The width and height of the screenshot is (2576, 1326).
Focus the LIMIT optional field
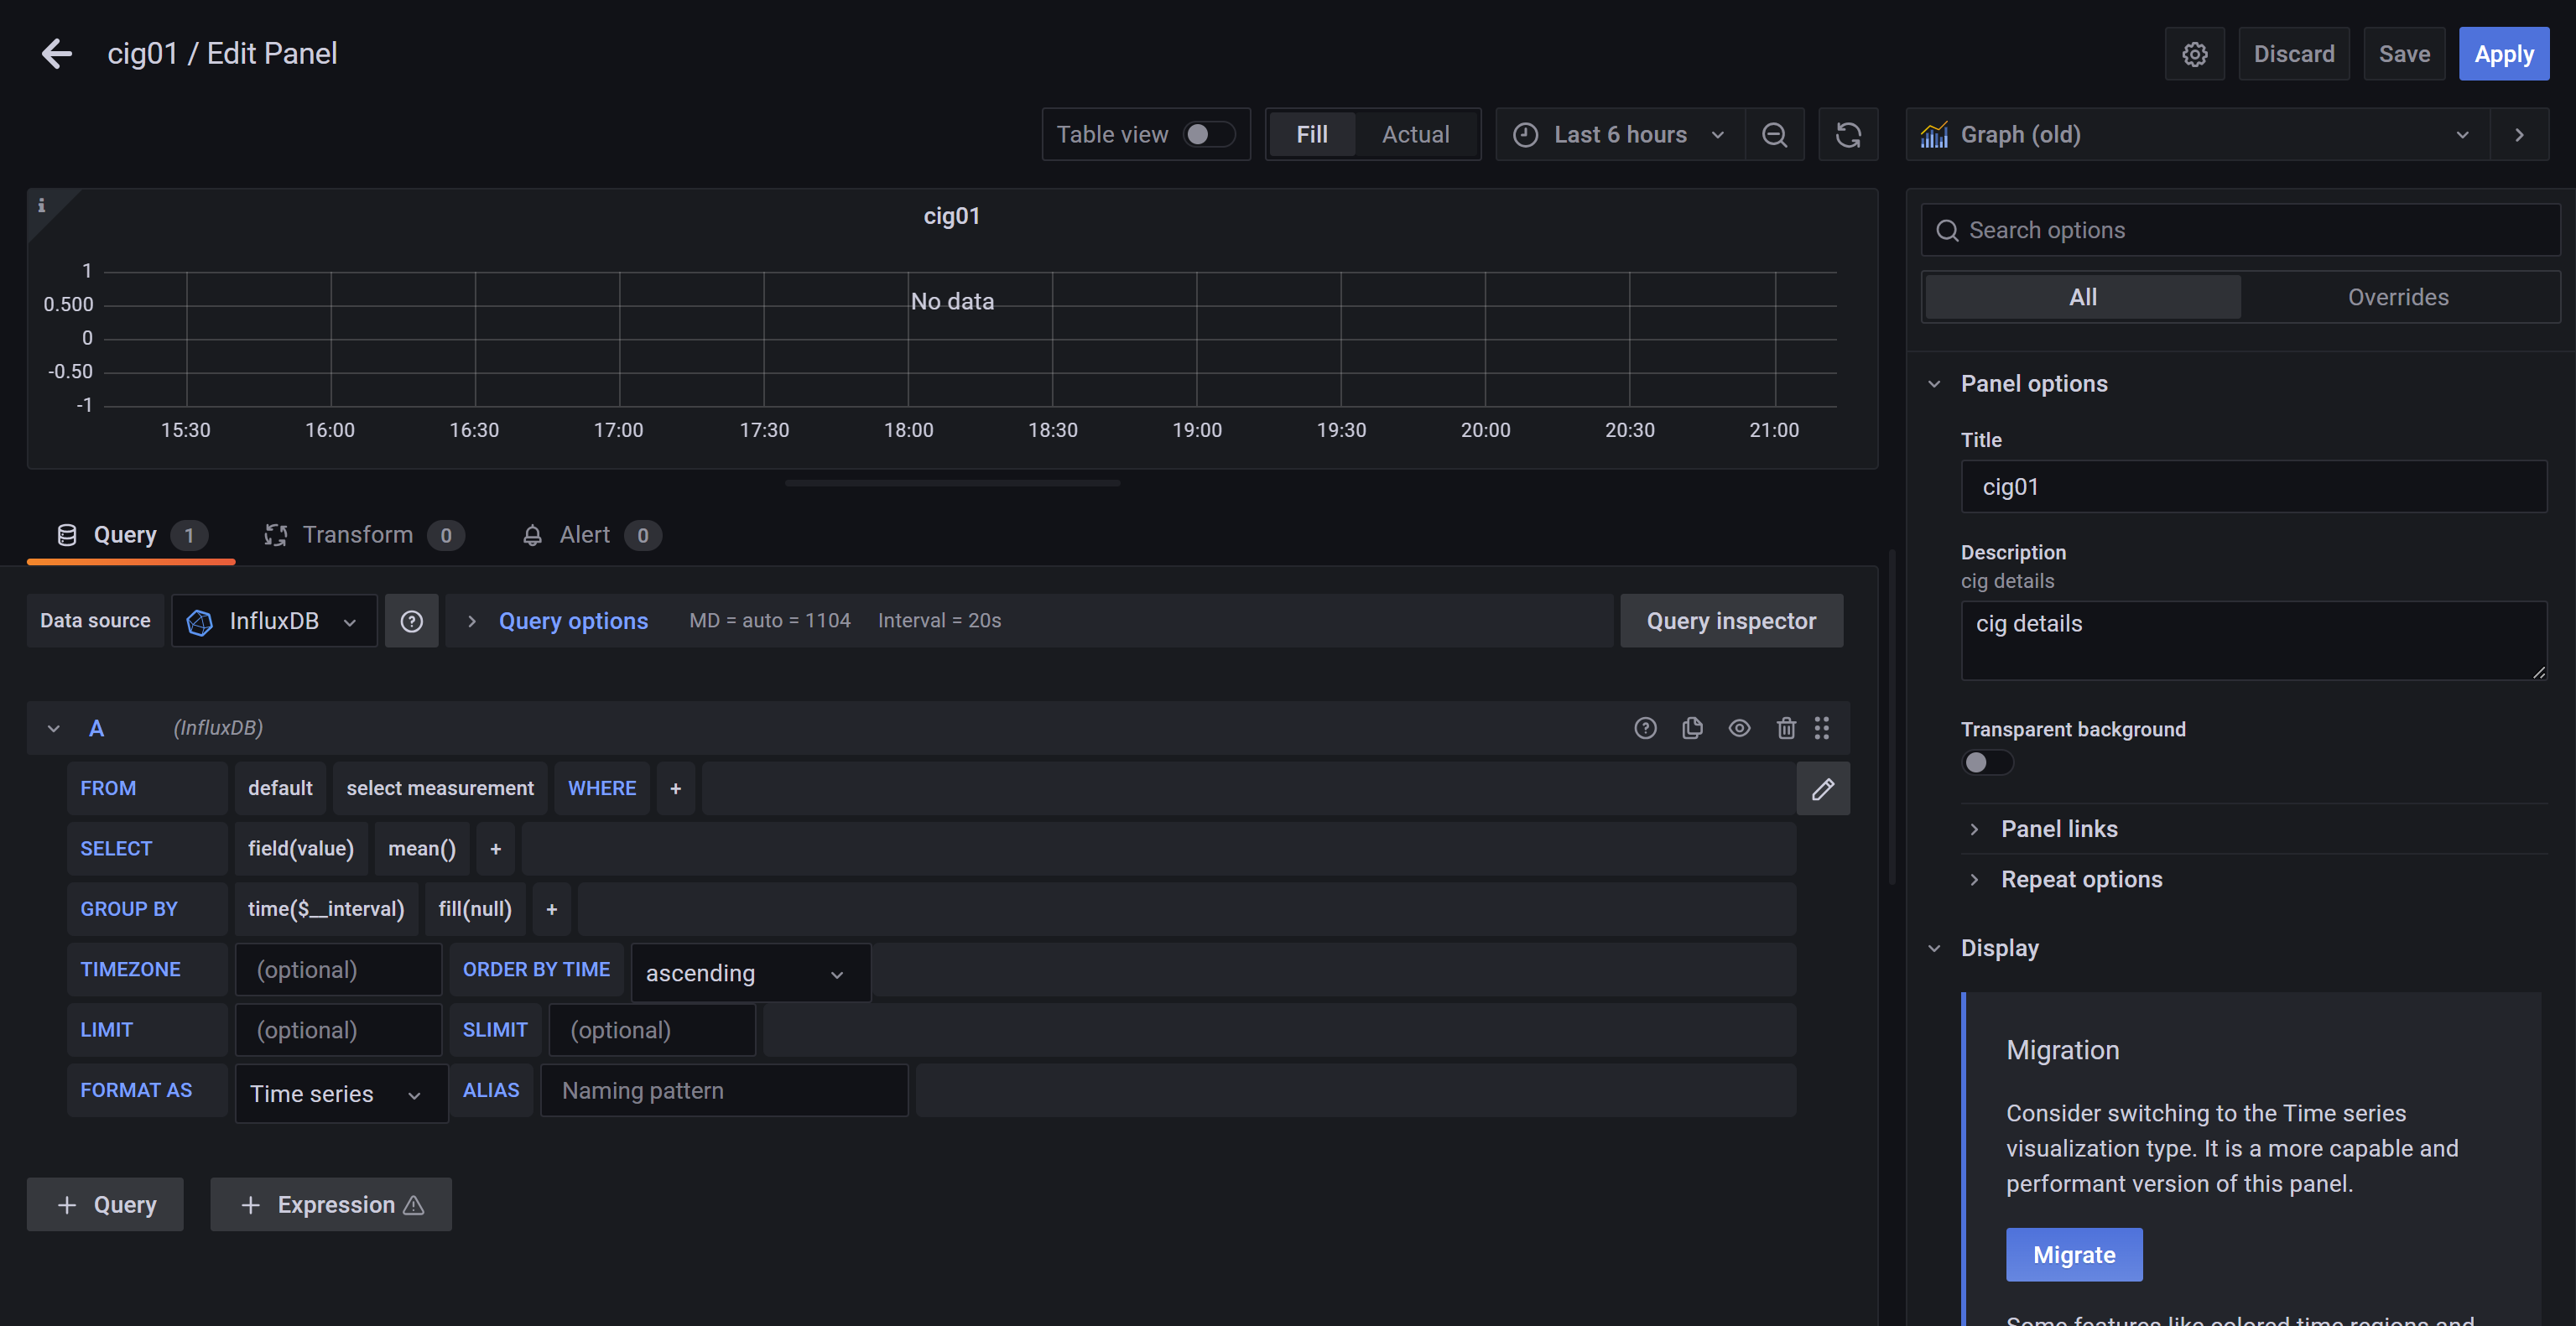338,1030
